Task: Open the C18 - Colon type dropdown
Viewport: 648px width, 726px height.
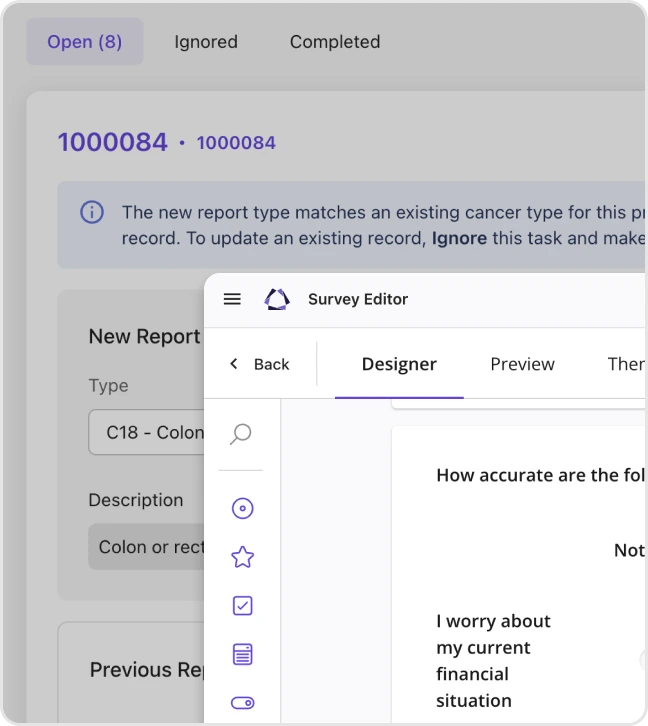Action: point(146,432)
